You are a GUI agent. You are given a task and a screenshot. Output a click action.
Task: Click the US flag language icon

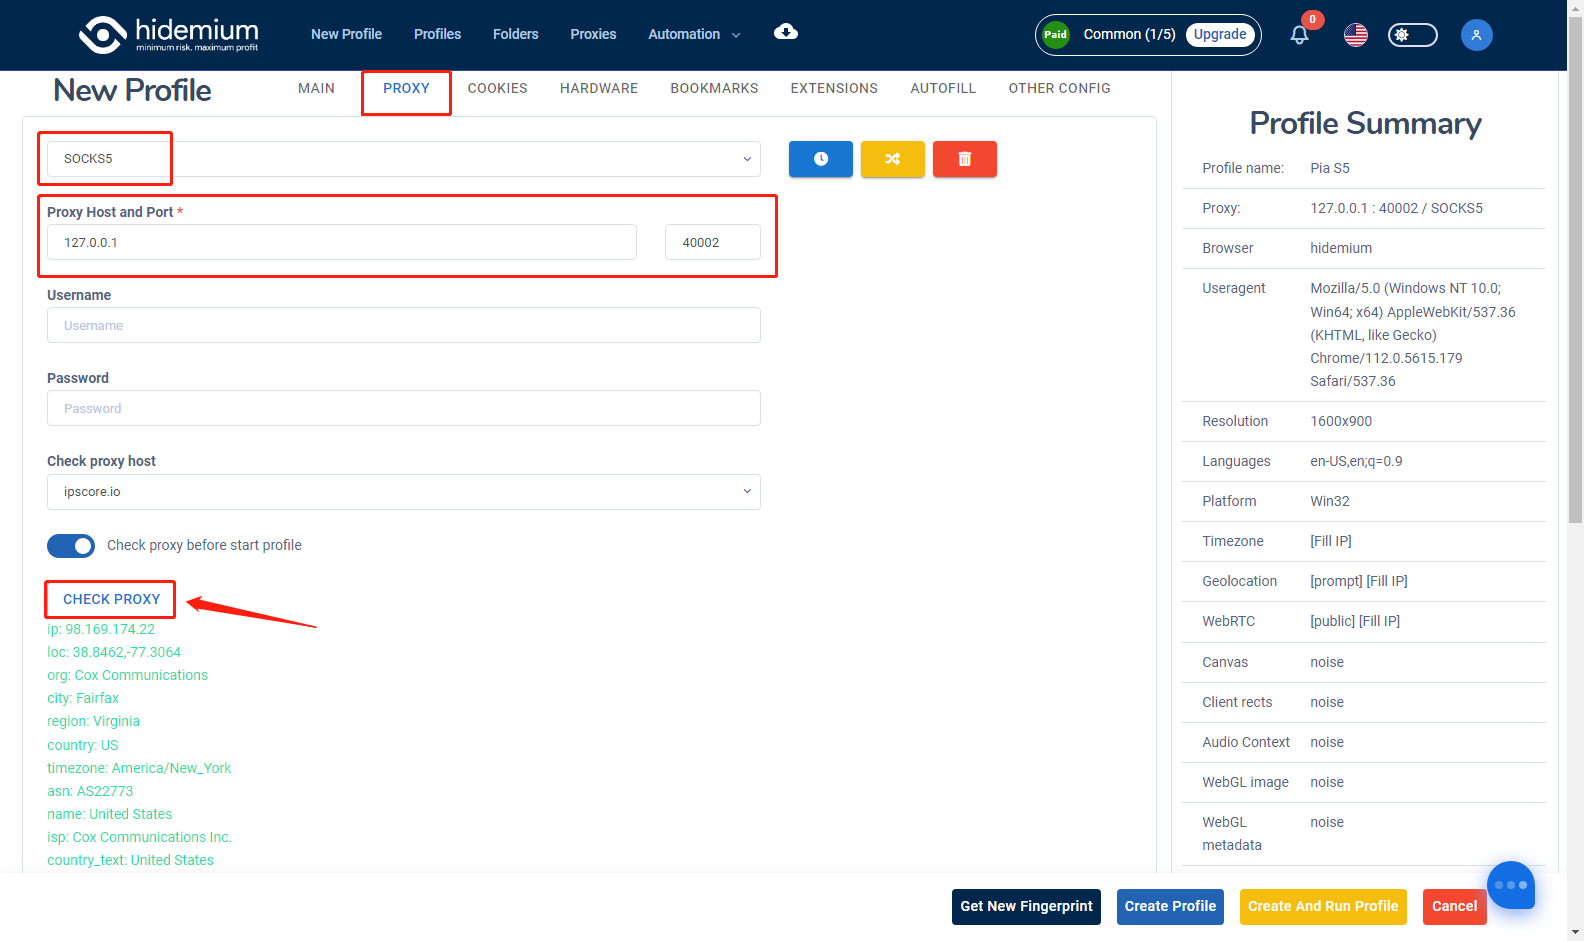1355,35
